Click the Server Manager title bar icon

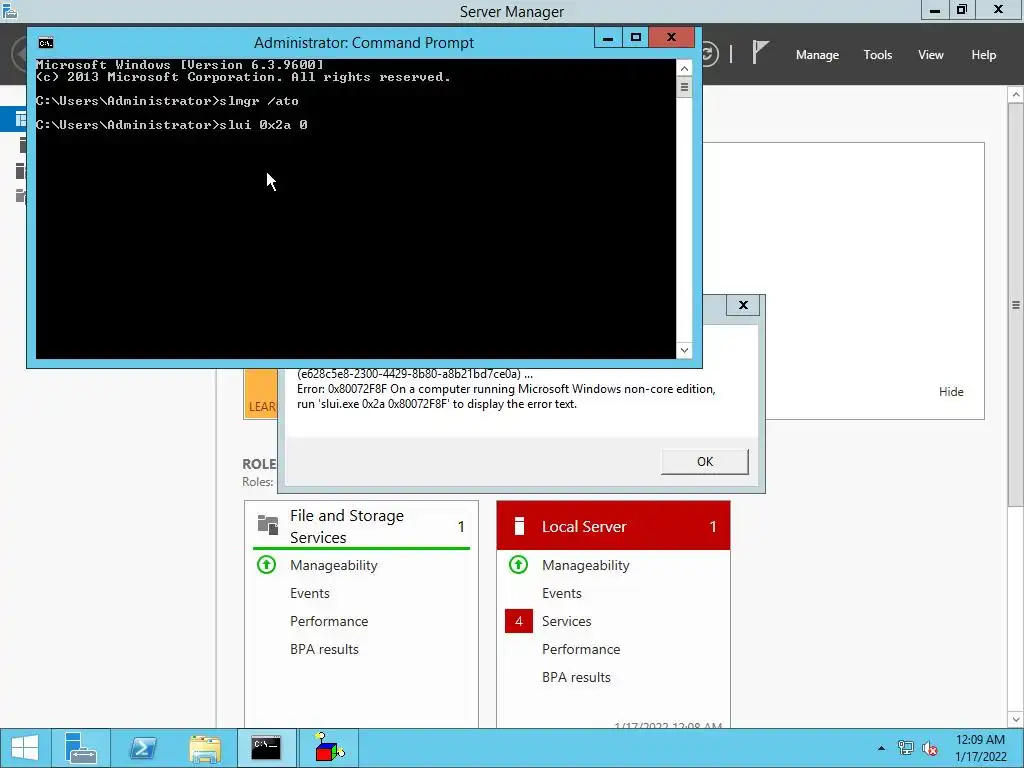coord(10,10)
